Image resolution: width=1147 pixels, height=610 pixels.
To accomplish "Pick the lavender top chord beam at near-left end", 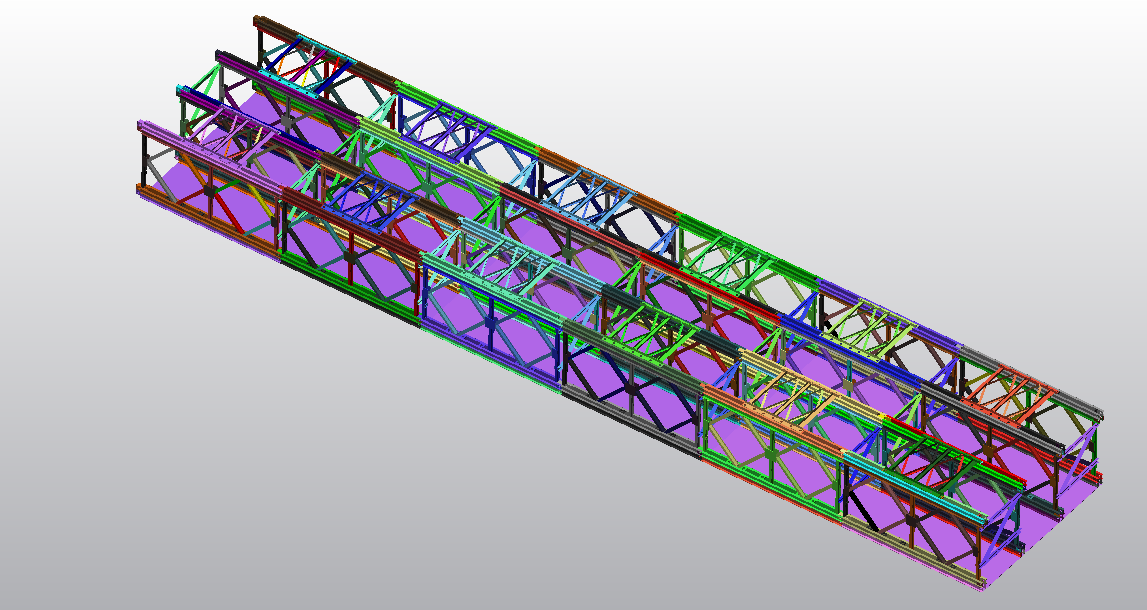I will coord(211,159).
